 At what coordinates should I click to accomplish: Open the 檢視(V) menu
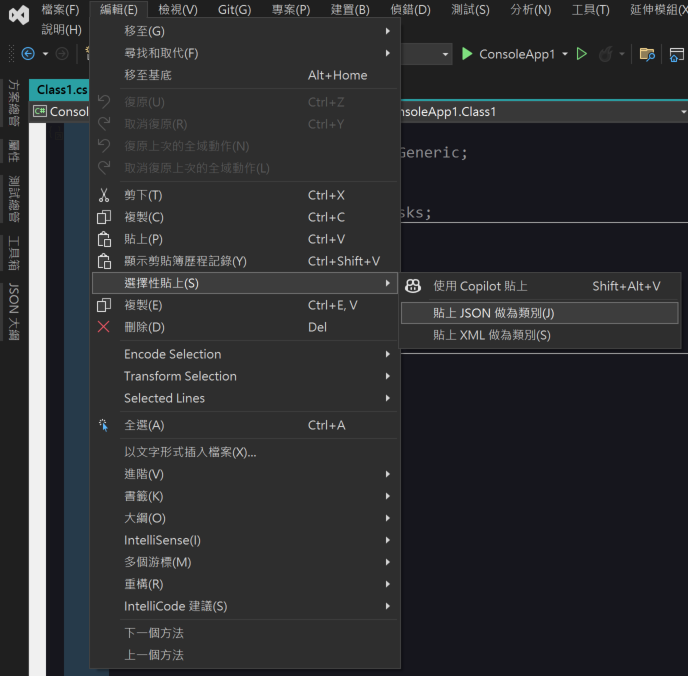click(178, 9)
